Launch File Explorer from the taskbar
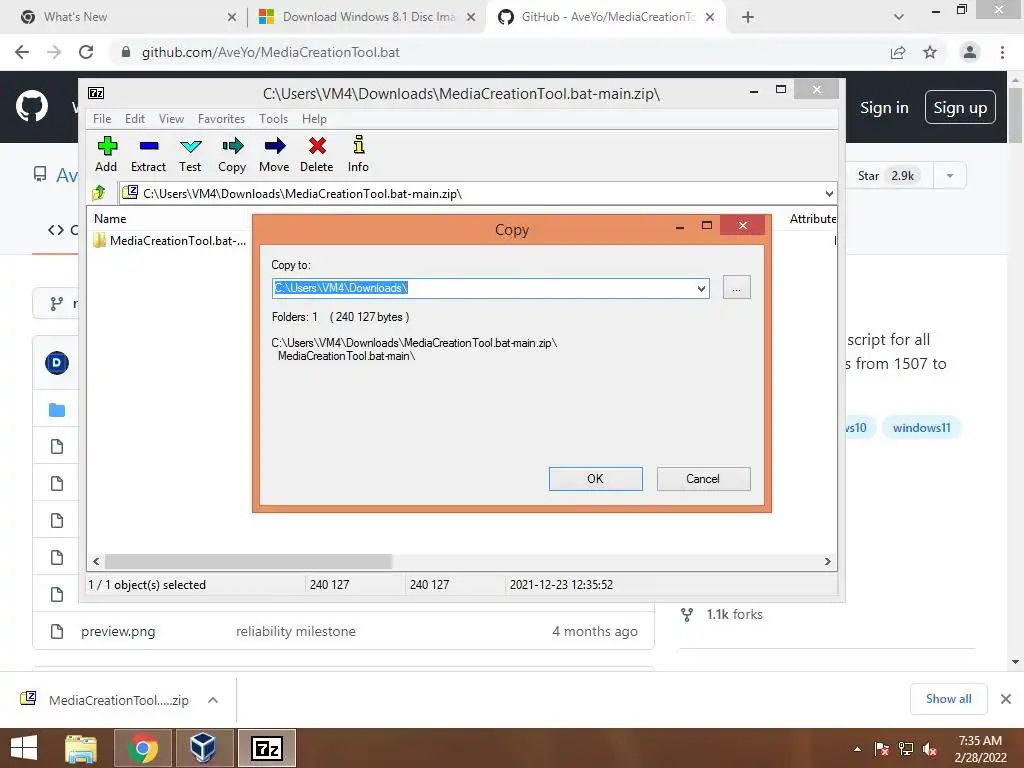This screenshot has width=1024, height=768. pyautogui.click(x=81, y=748)
